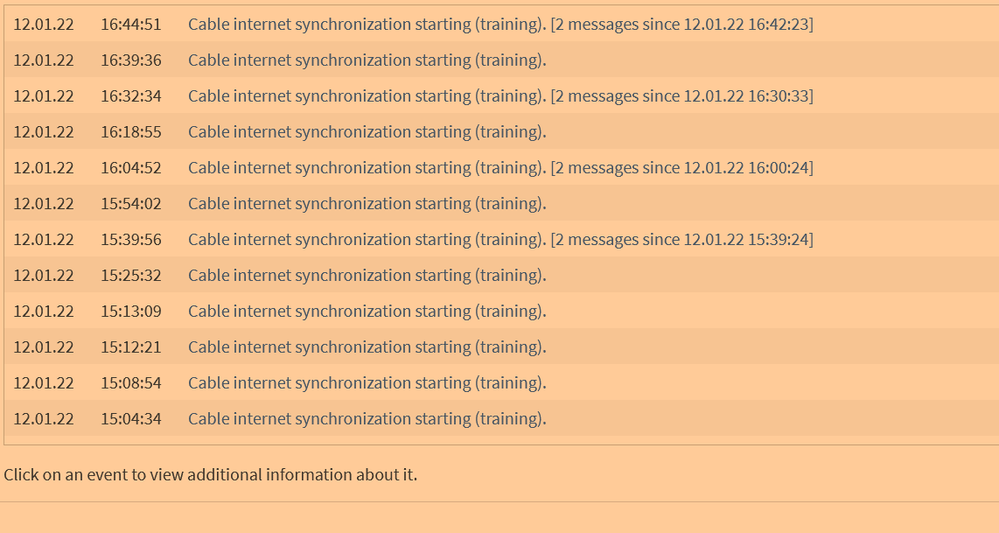View the event from 15:08:54
The height and width of the screenshot is (533, 999).
(367, 384)
